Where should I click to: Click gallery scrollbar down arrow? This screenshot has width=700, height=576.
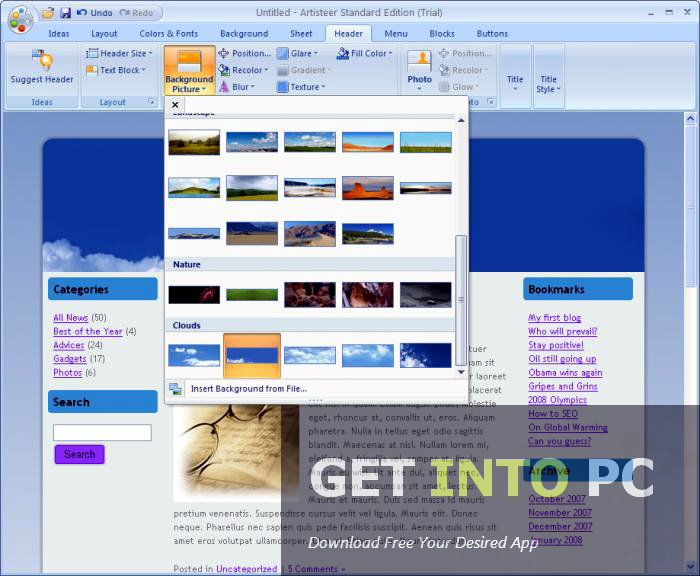461,371
